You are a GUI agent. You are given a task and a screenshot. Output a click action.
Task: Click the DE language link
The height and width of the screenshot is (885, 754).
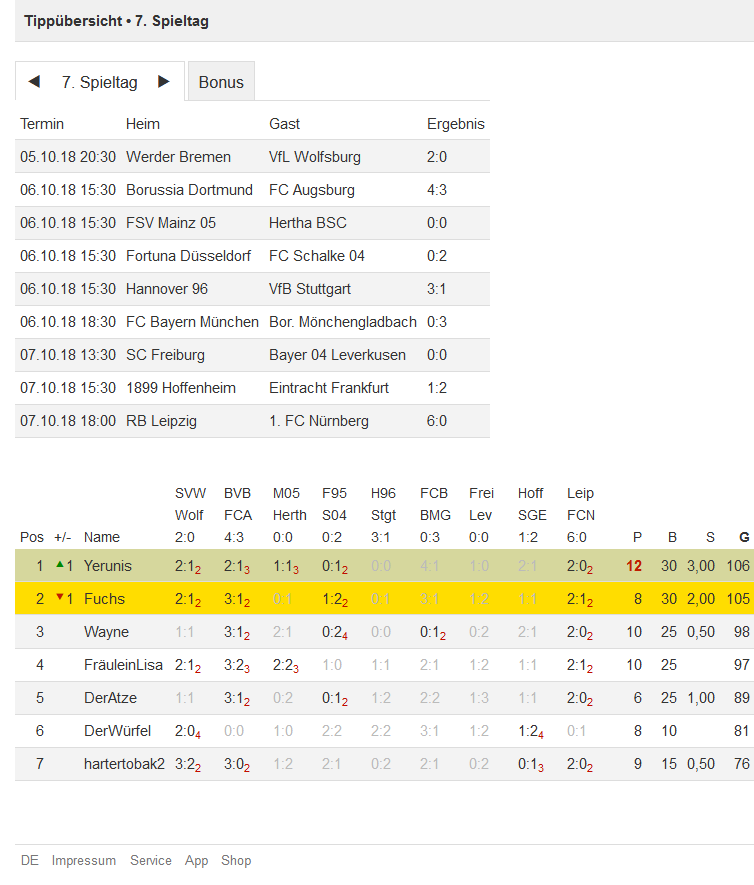pos(29,860)
